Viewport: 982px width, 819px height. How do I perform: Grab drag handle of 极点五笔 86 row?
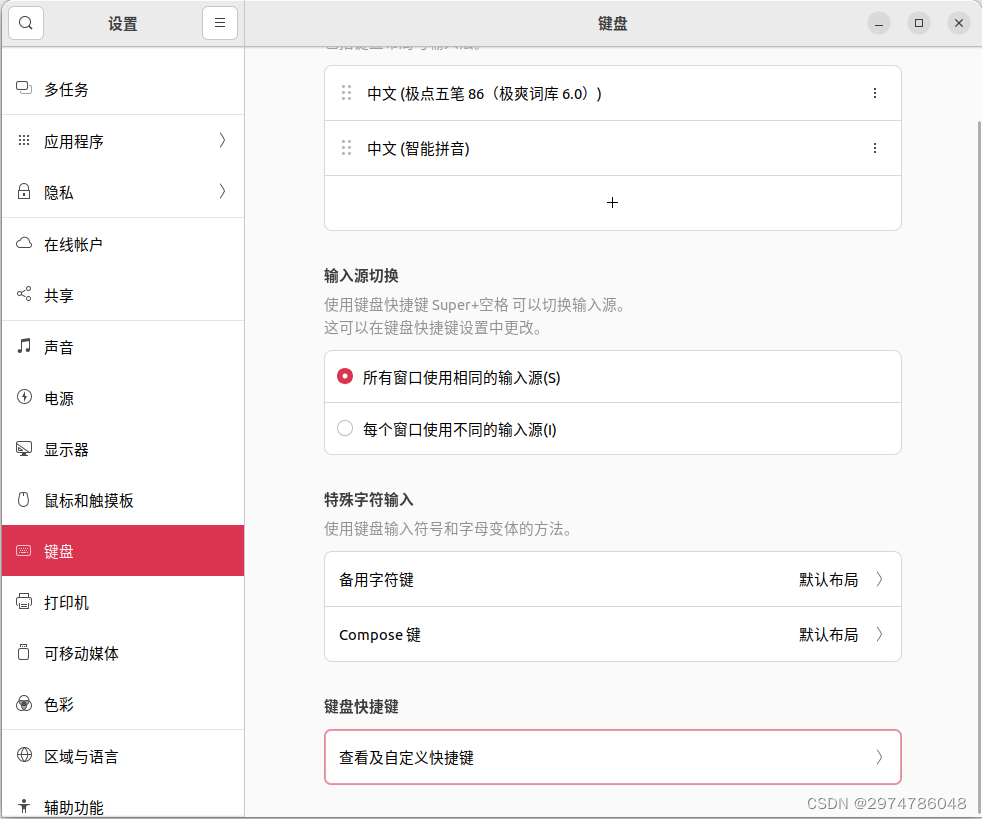tap(346, 93)
